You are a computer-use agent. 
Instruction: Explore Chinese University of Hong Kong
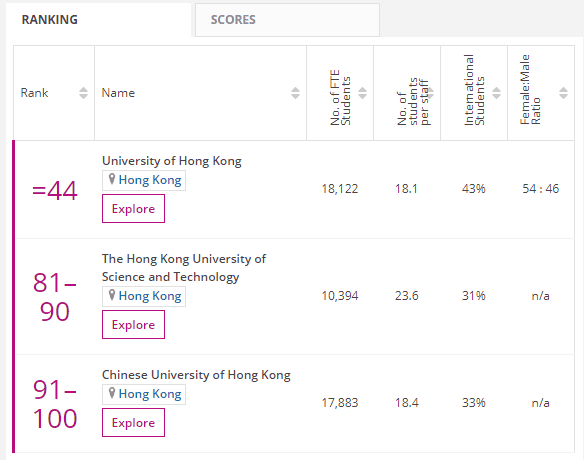(x=133, y=422)
